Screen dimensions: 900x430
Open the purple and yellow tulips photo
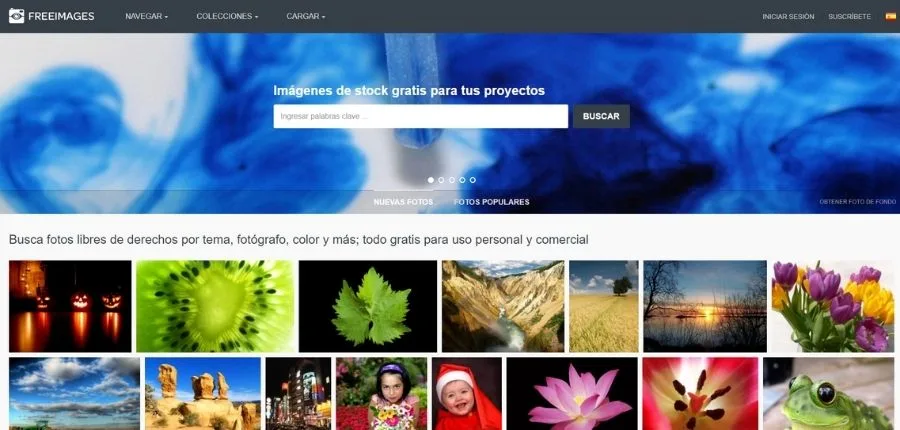tap(832, 306)
